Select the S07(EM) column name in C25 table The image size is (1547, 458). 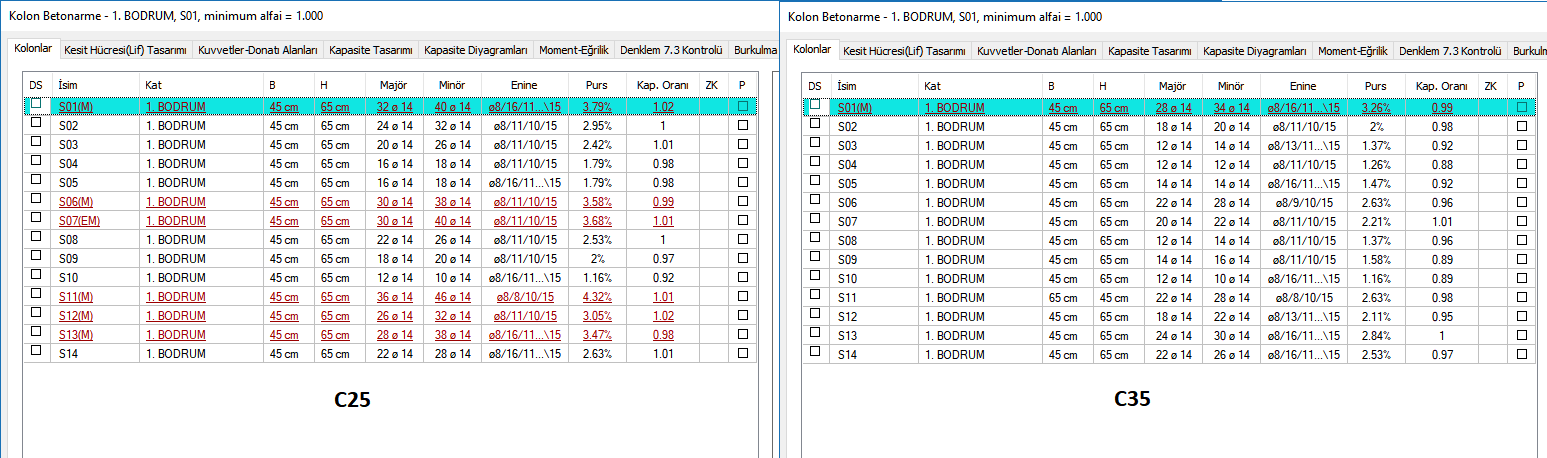click(78, 221)
